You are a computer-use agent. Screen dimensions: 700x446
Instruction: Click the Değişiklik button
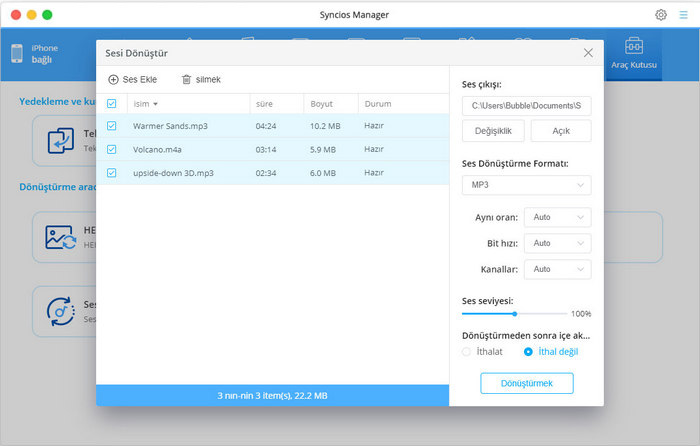(493, 131)
